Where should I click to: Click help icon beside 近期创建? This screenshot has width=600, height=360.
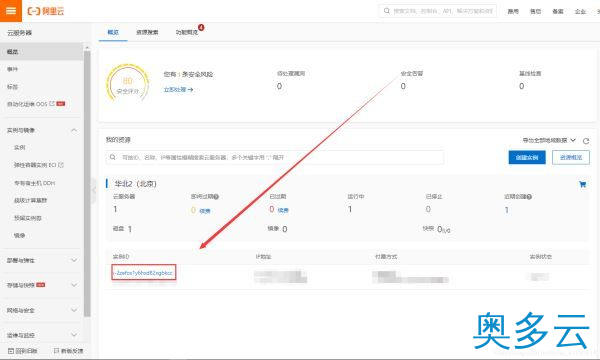[529, 197]
